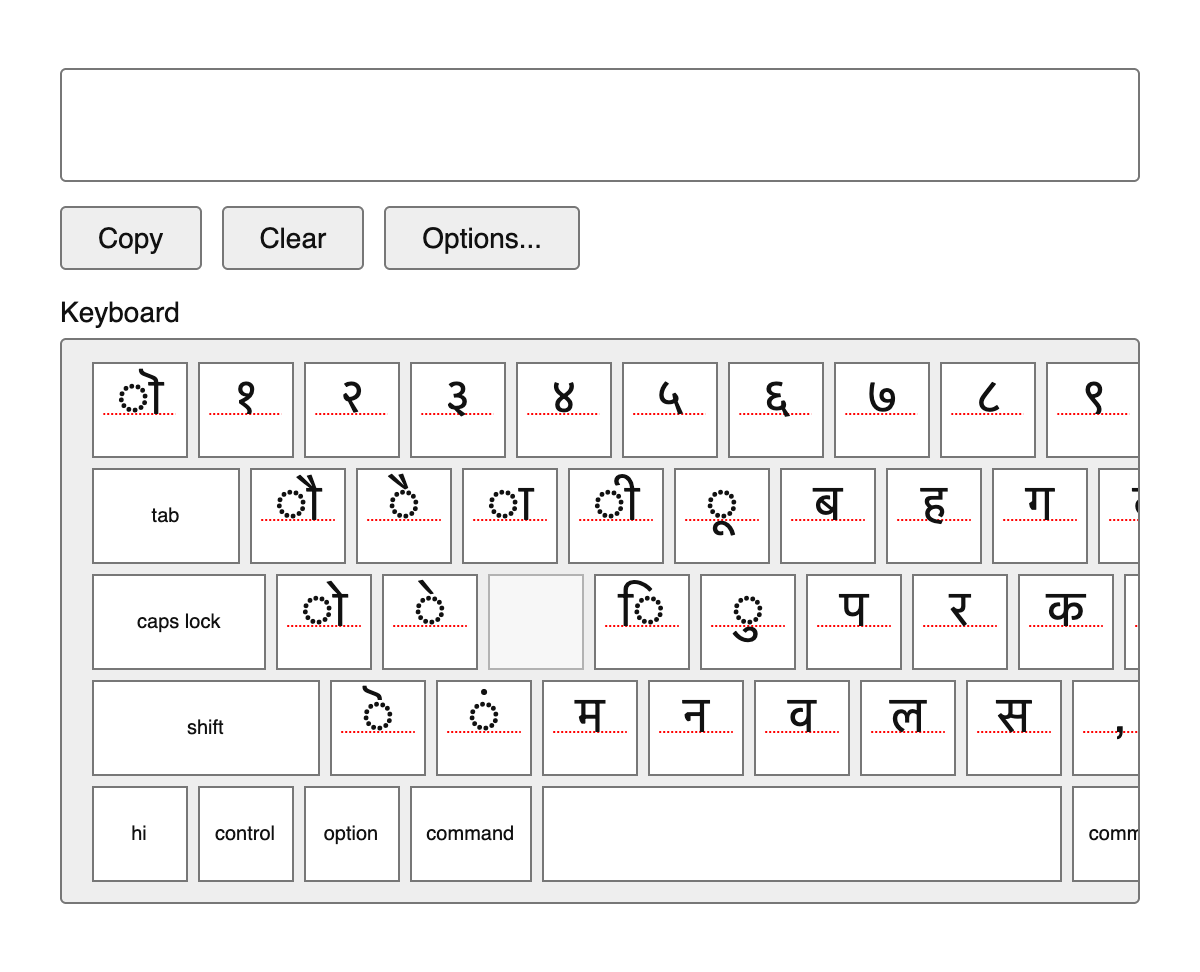
Task: Insert the ू matra key
Action: tap(722, 516)
